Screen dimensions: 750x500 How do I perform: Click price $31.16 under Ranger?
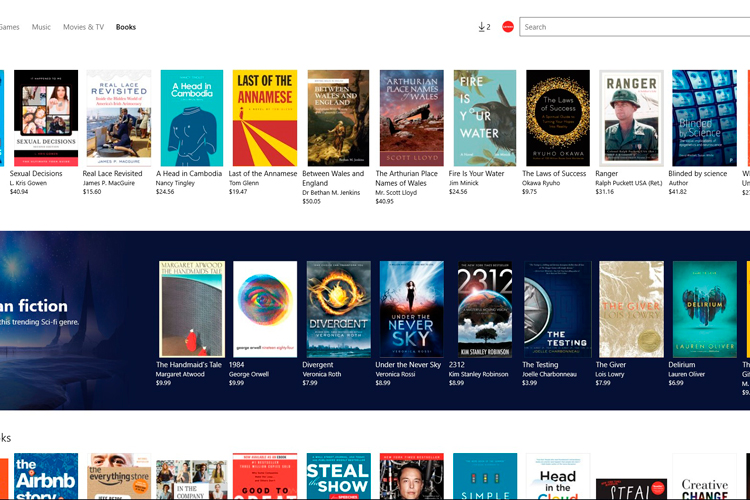tap(605, 192)
